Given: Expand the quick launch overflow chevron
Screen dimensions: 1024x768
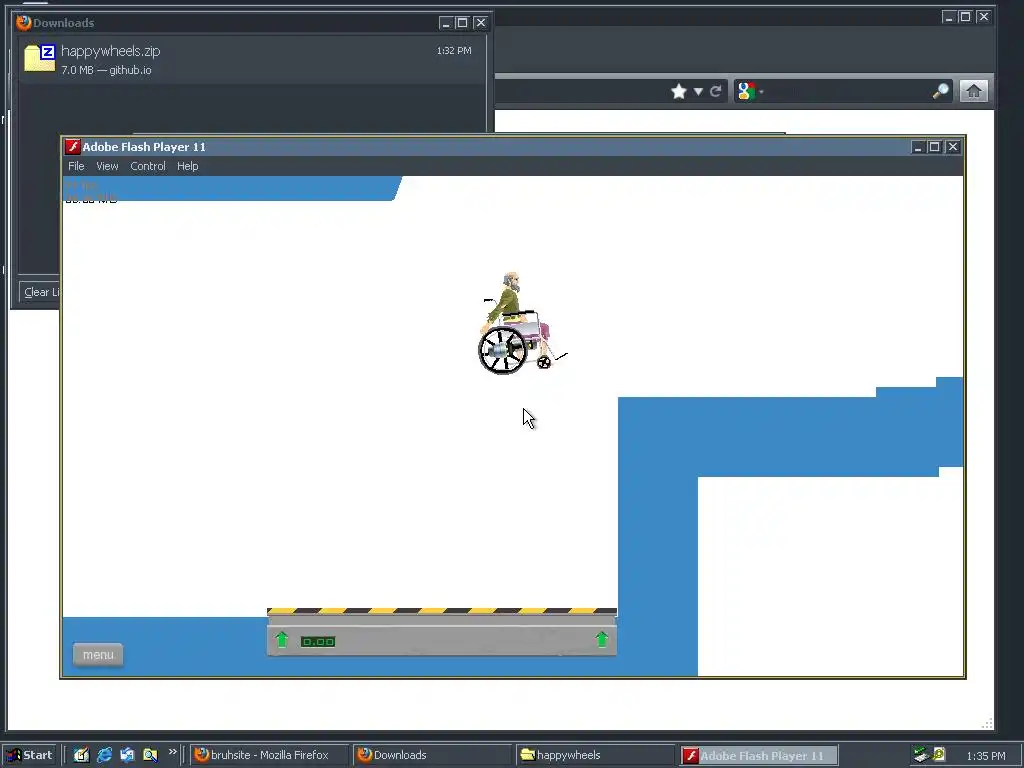Looking at the screenshot, I should (172, 752).
